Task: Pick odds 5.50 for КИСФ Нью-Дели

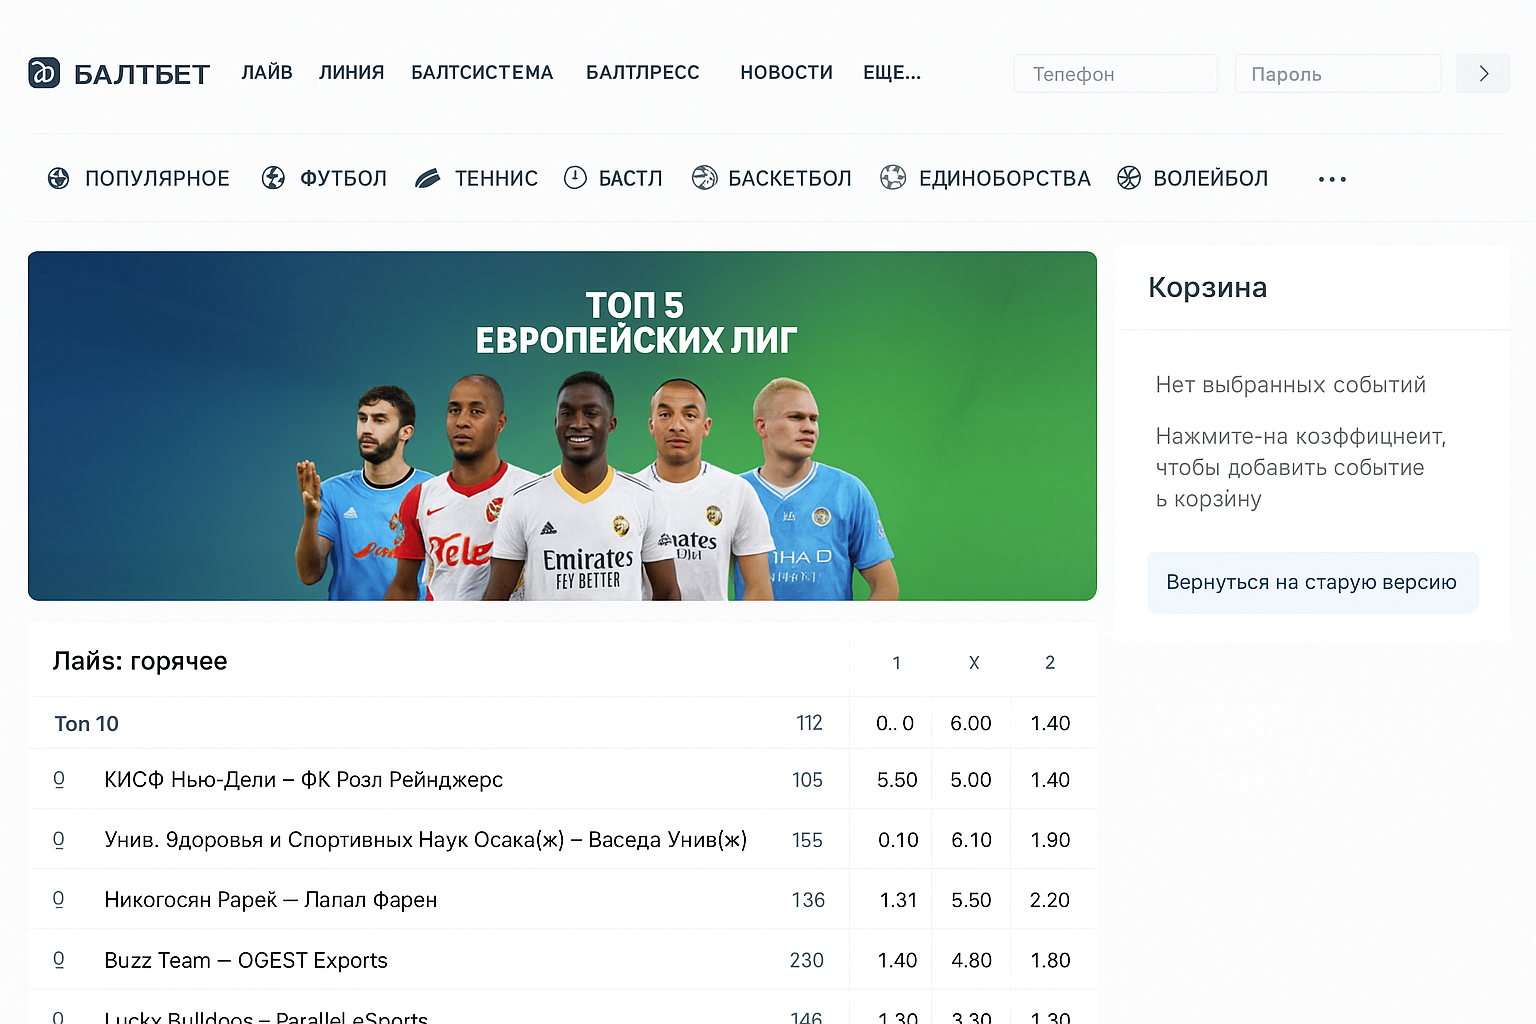Action: (897, 780)
